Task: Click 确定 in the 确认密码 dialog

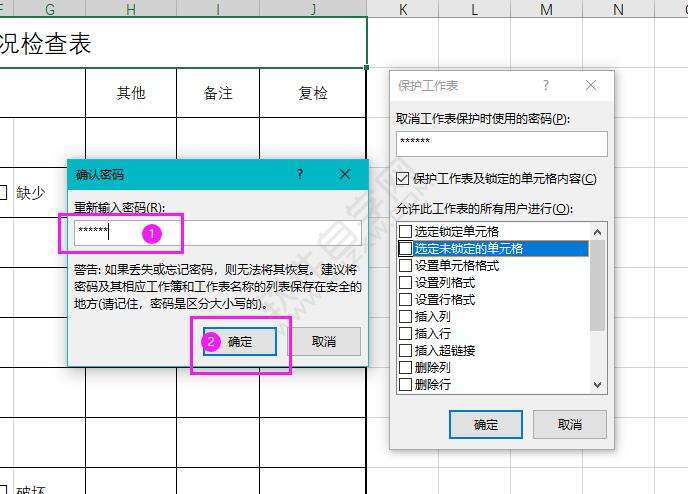Action: [240, 341]
